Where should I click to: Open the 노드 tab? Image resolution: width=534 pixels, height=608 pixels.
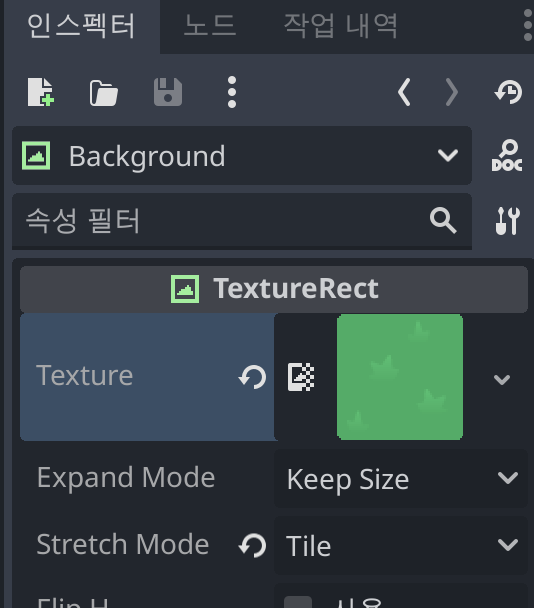coord(209,26)
